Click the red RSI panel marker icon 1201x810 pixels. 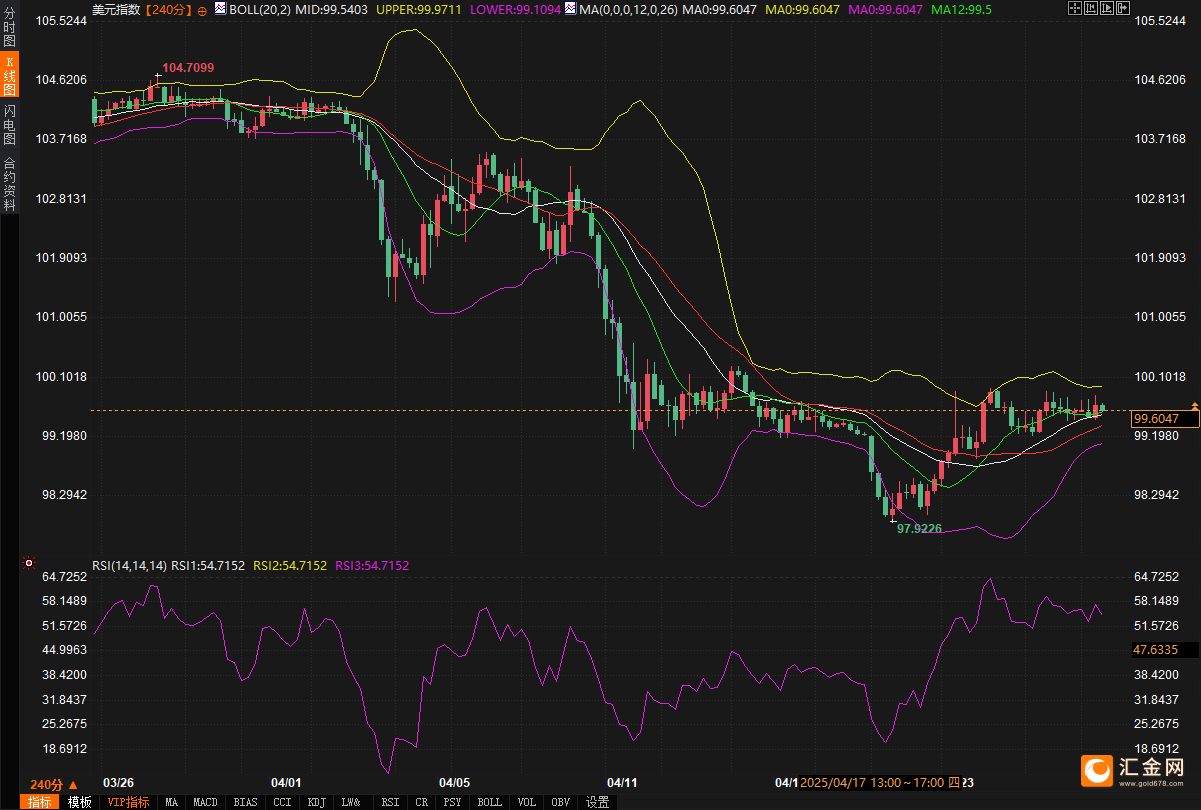[29, 563]
